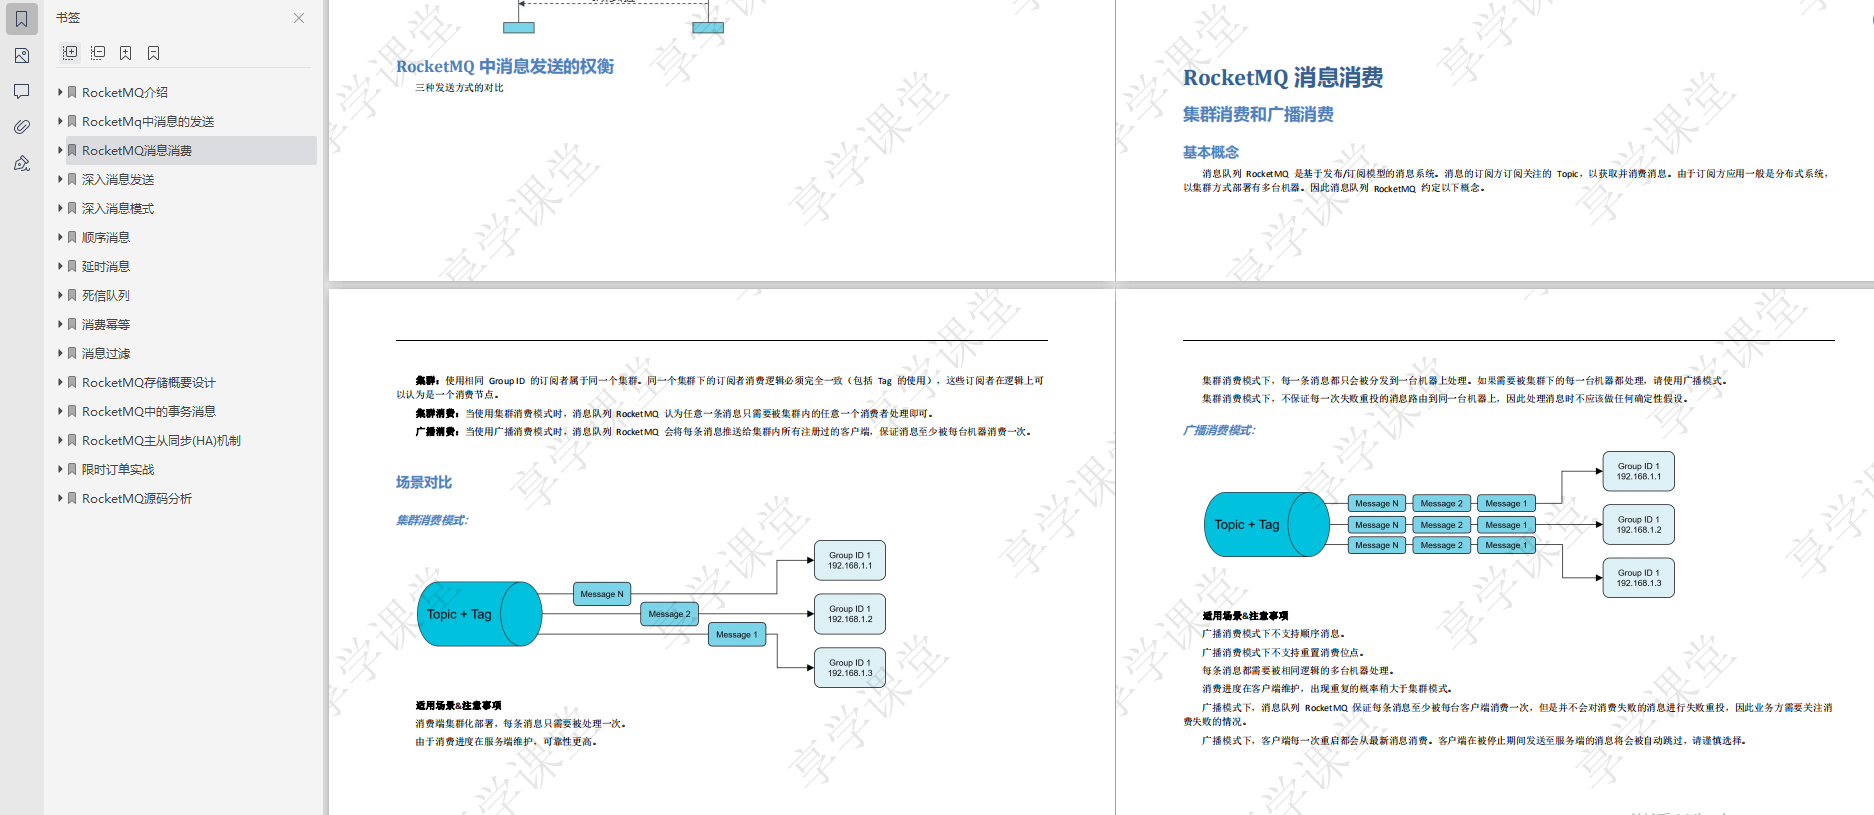Image resolution: width=1874 pixels, height=815 pixels.
Task: Click Group ID 1 192.168.1.2 box in cluster diagram
Action: point(850,614)
